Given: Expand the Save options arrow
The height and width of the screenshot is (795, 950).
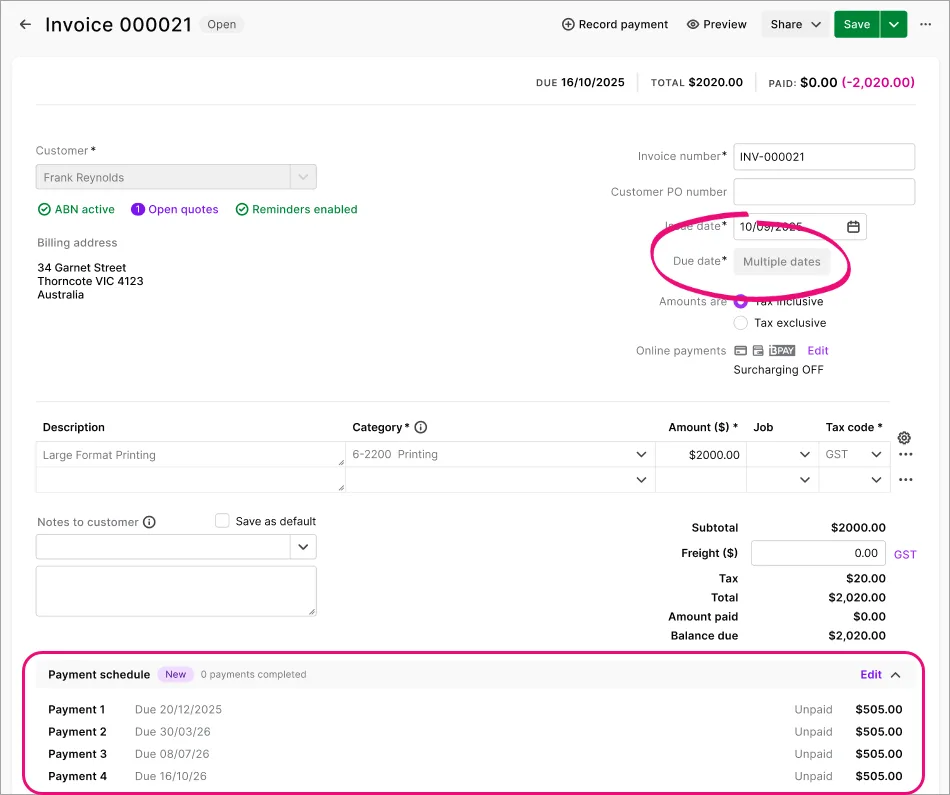Looking at the screenshot, I should click(x=894, y=24).
